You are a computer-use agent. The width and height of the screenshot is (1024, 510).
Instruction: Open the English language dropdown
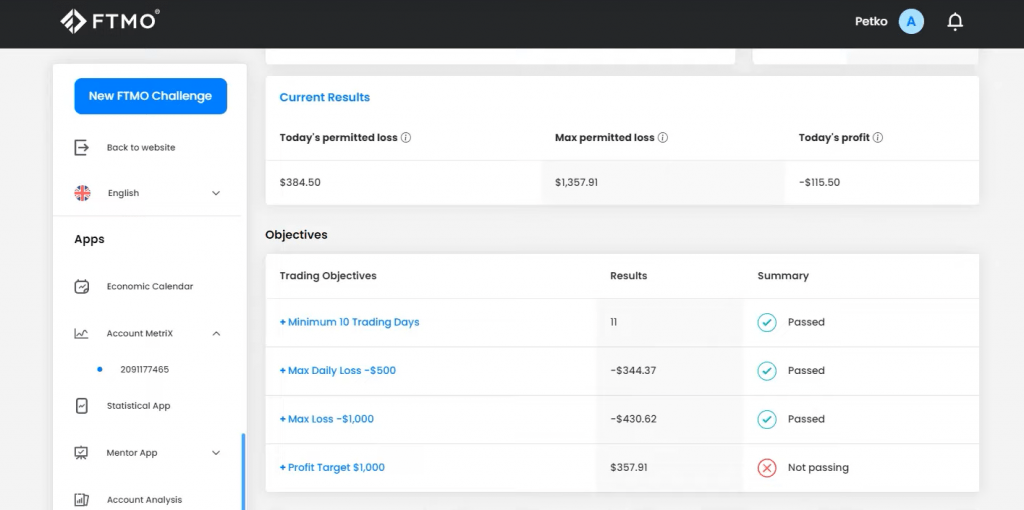coord(215,194)
